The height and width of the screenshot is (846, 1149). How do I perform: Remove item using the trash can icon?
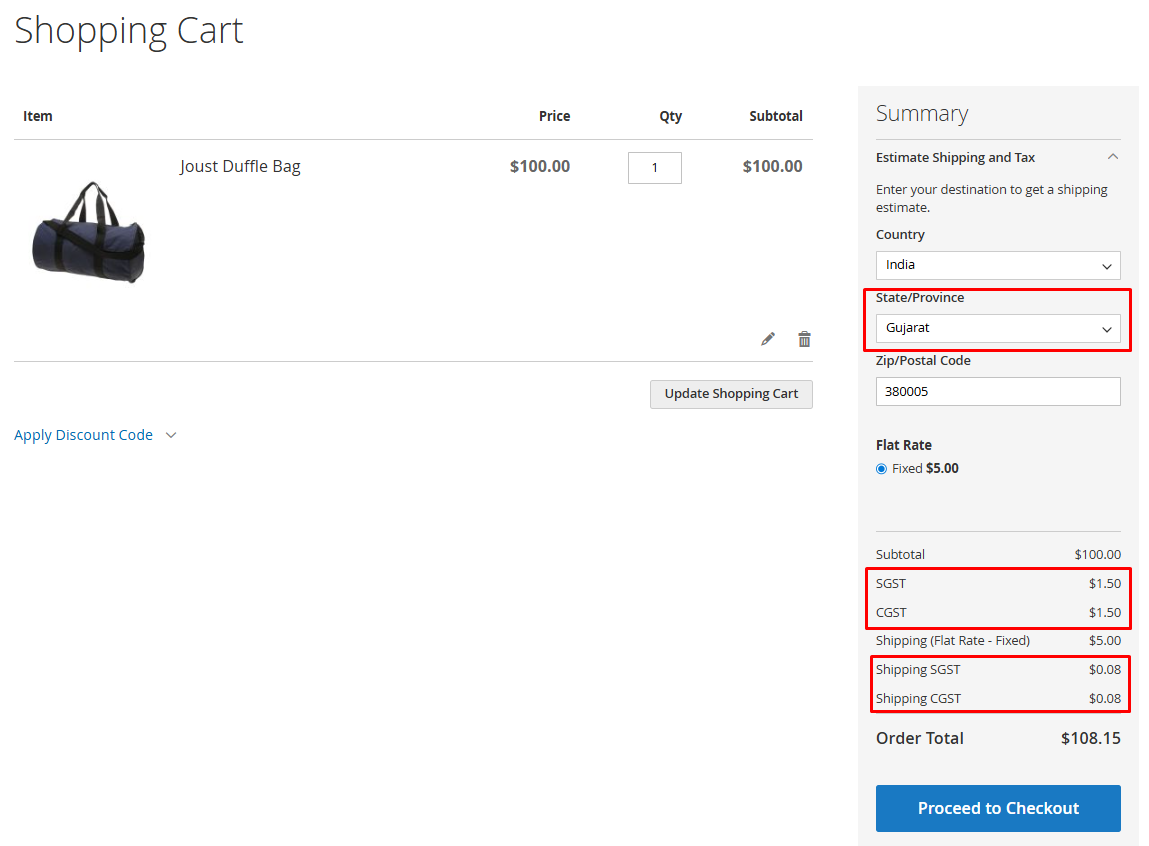tap(804, 339)
